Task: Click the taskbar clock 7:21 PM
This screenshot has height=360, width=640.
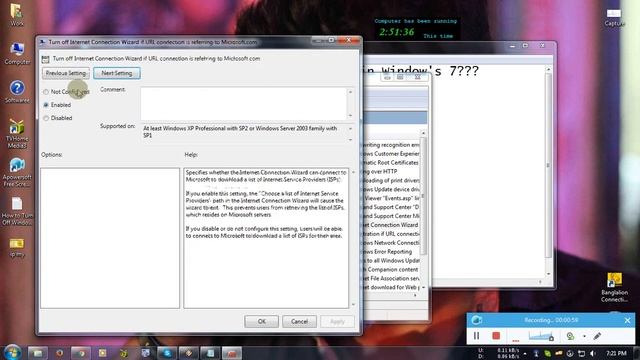Action: 616,353
